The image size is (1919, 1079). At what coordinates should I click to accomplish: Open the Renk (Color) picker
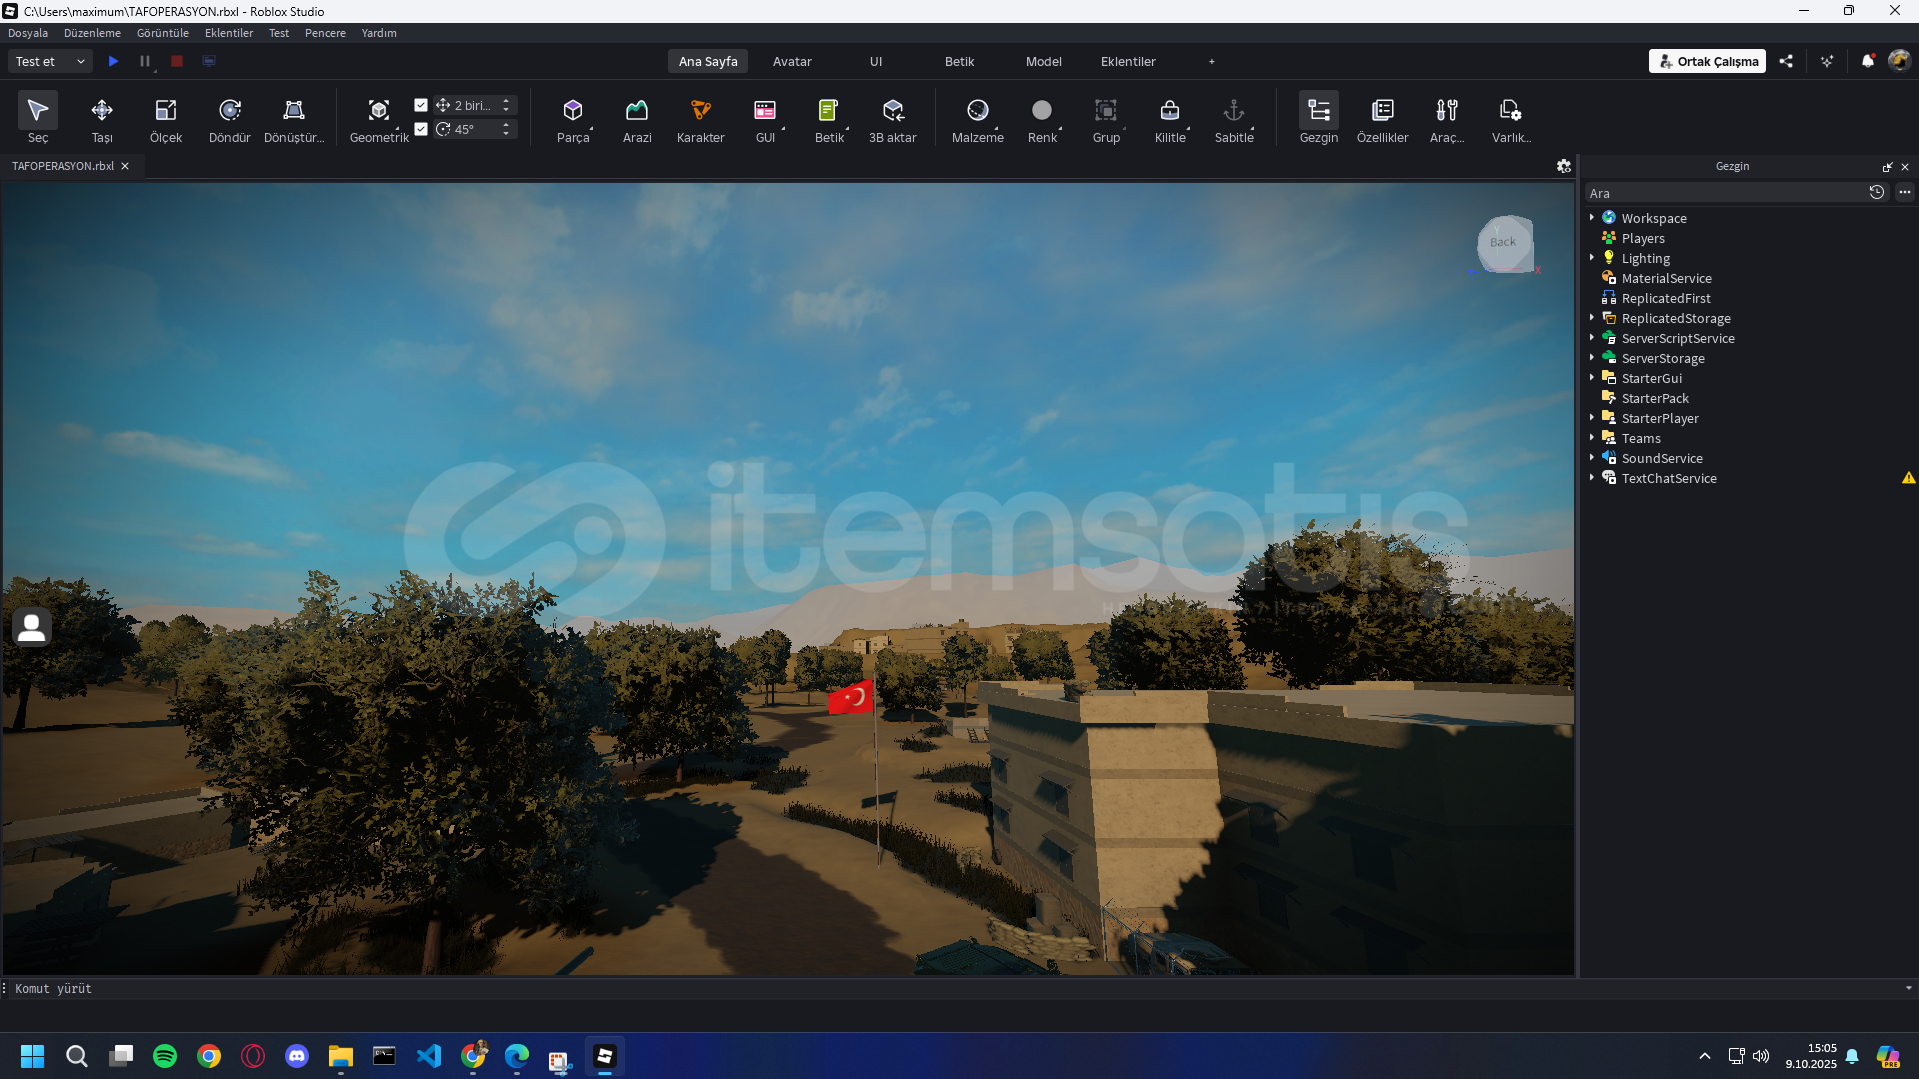(x=1042, y=118)
